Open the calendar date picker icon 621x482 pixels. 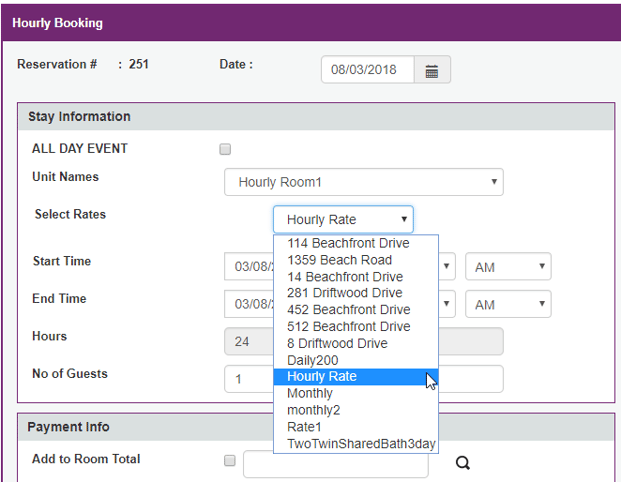(x=432, y=71)
